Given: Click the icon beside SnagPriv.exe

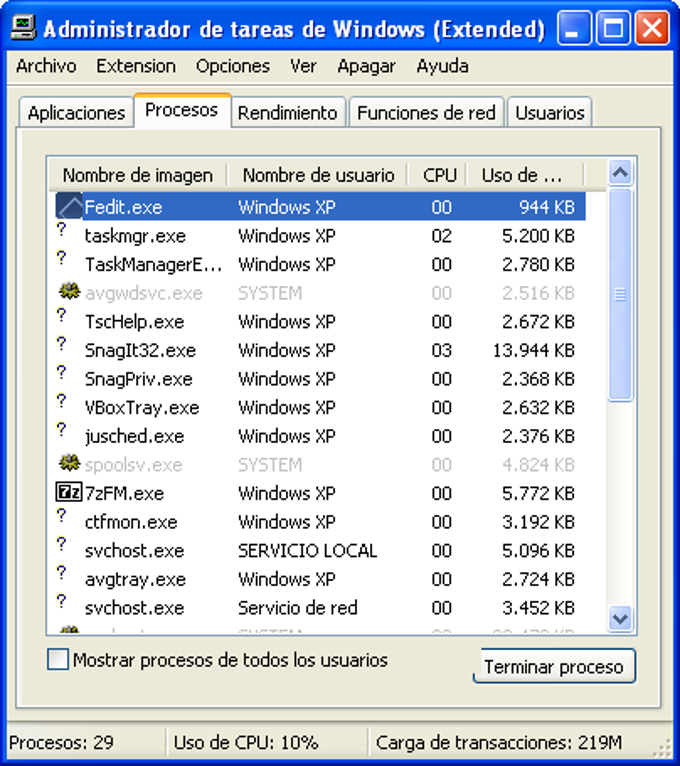Looking at the screenshot, I should tap(61, 372).
